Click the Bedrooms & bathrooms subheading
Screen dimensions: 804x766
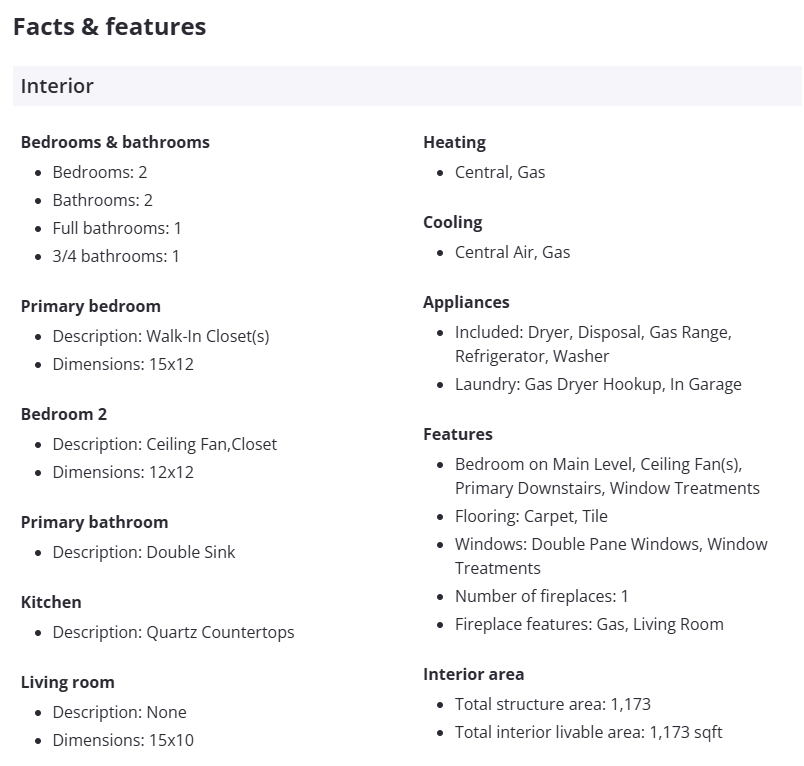click(x=115, y=142)
